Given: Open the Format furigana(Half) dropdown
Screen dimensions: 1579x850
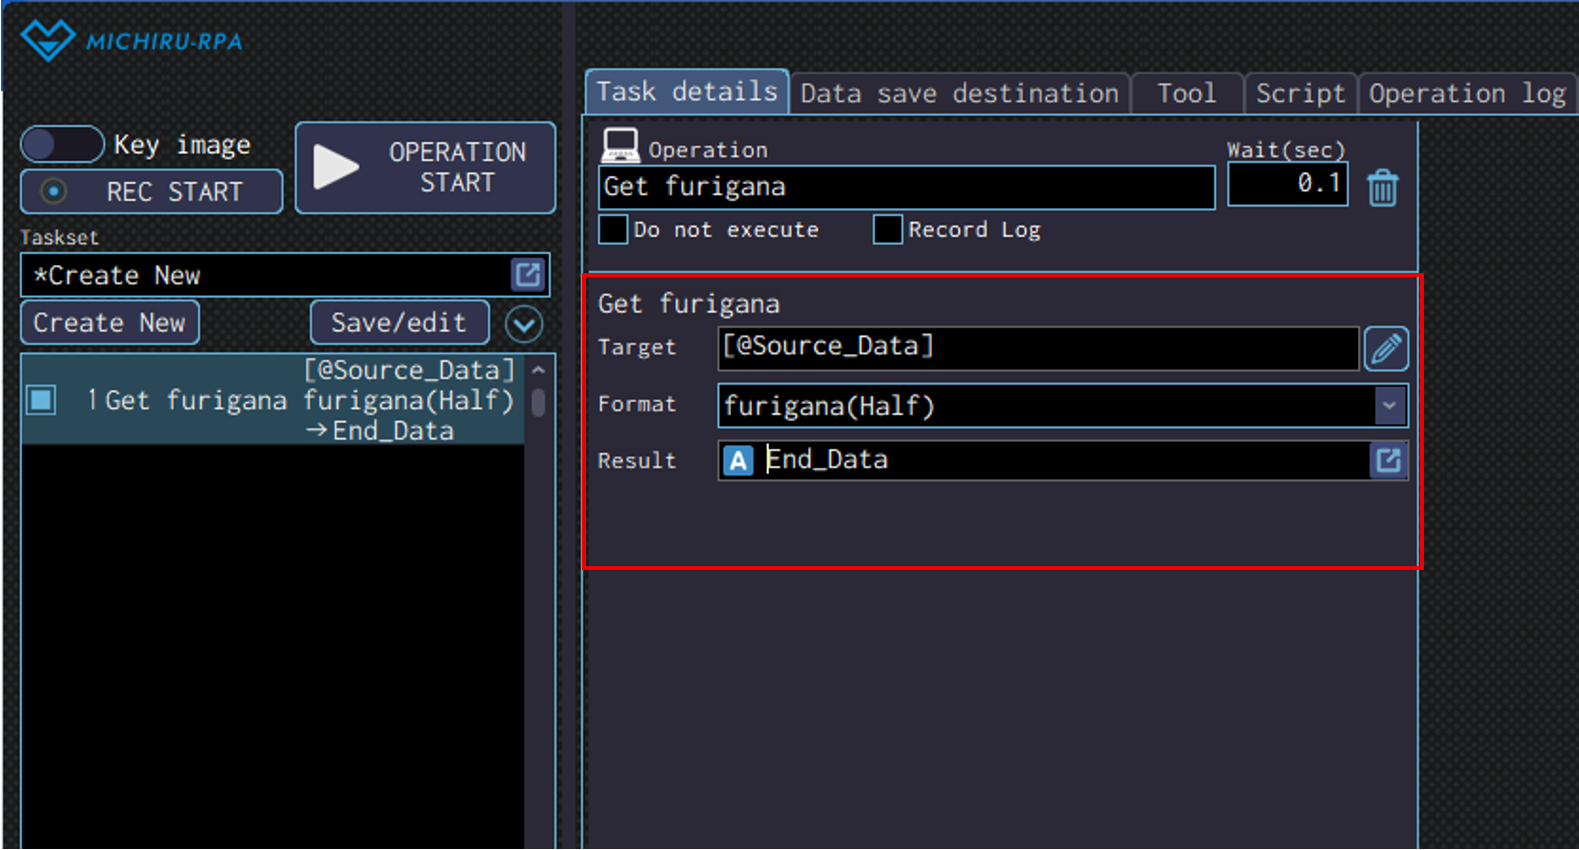Looking at the screenshot, I should click(x=1388, y=406).
